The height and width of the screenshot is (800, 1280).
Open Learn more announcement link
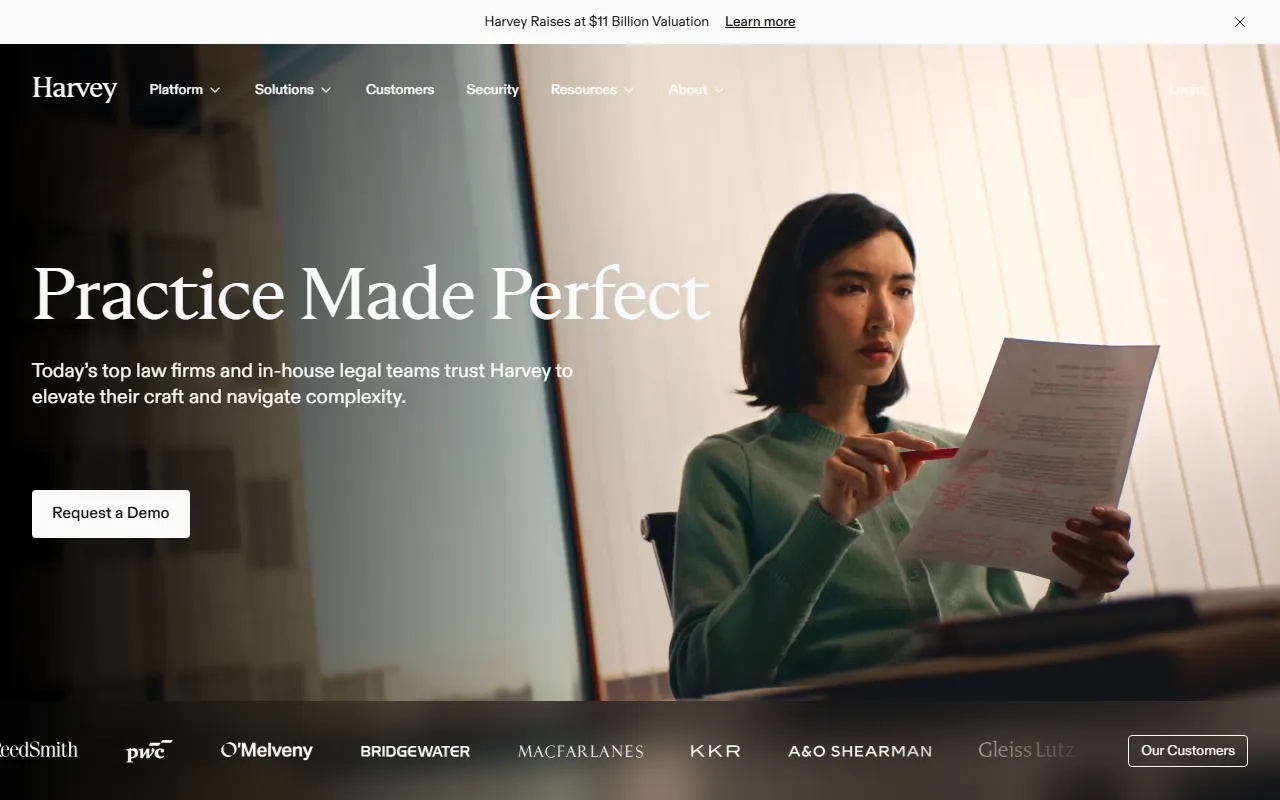point(760,22)
